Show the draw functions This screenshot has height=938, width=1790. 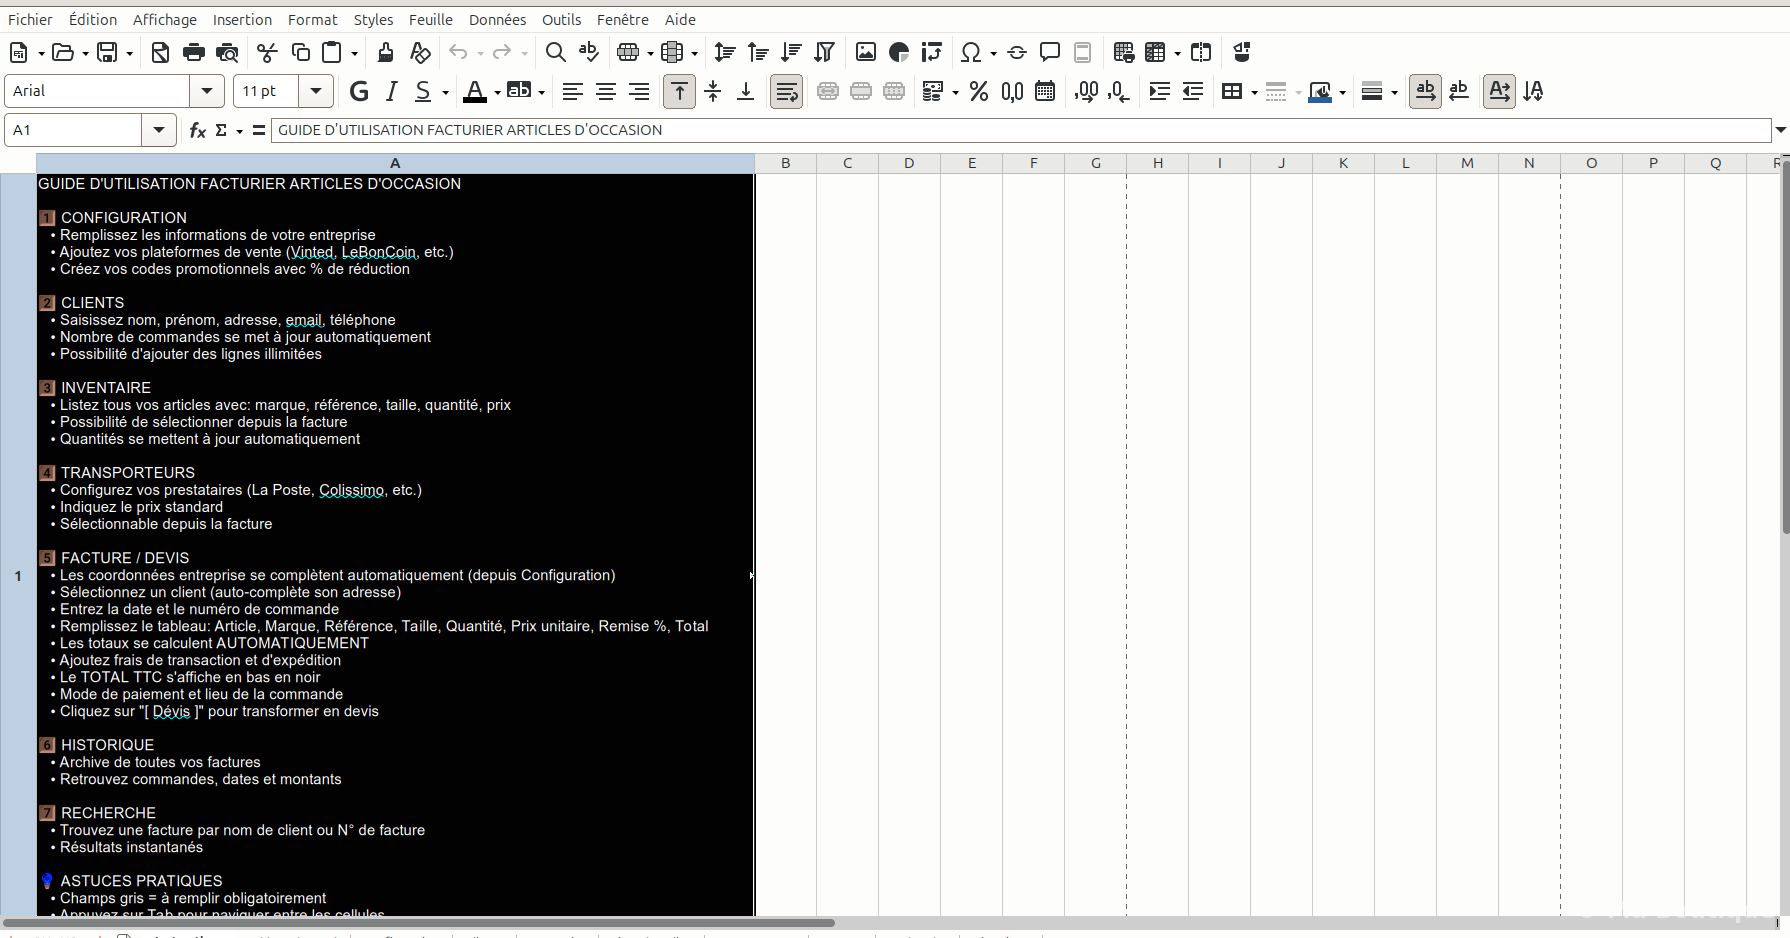click(x=1242, y=52)
